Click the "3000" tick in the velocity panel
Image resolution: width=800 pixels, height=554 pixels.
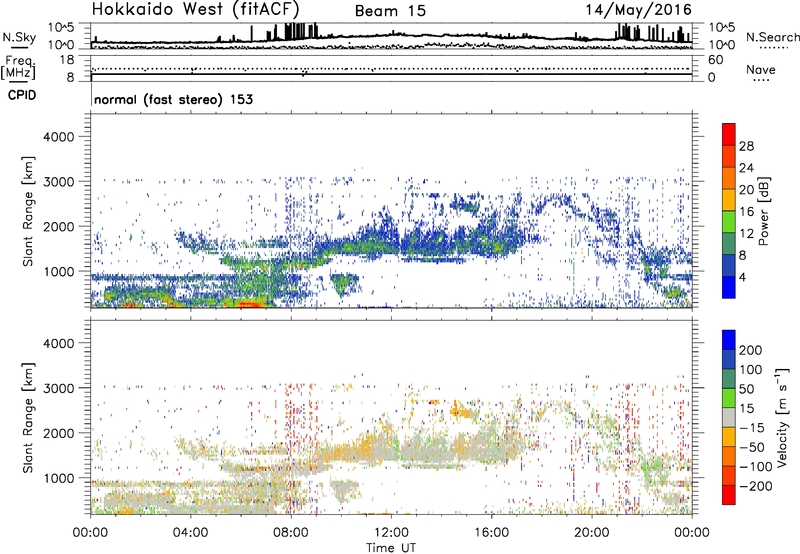click(x=58, y=388)
